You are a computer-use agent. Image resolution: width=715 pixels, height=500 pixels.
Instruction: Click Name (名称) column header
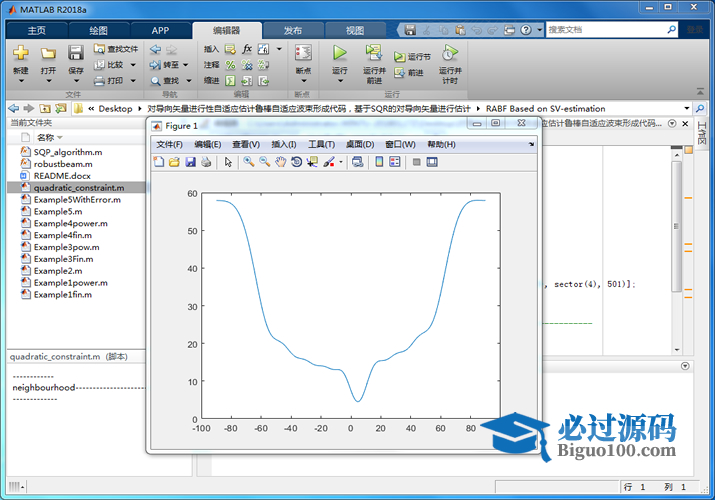45,137
